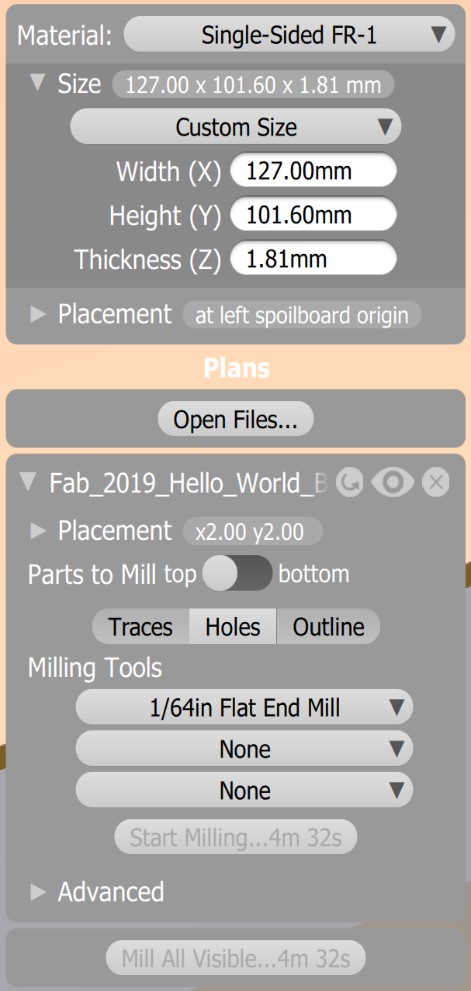Click the Thickness (Z) input field
Viewport: 471px width, 991px height.
[314, 259]
